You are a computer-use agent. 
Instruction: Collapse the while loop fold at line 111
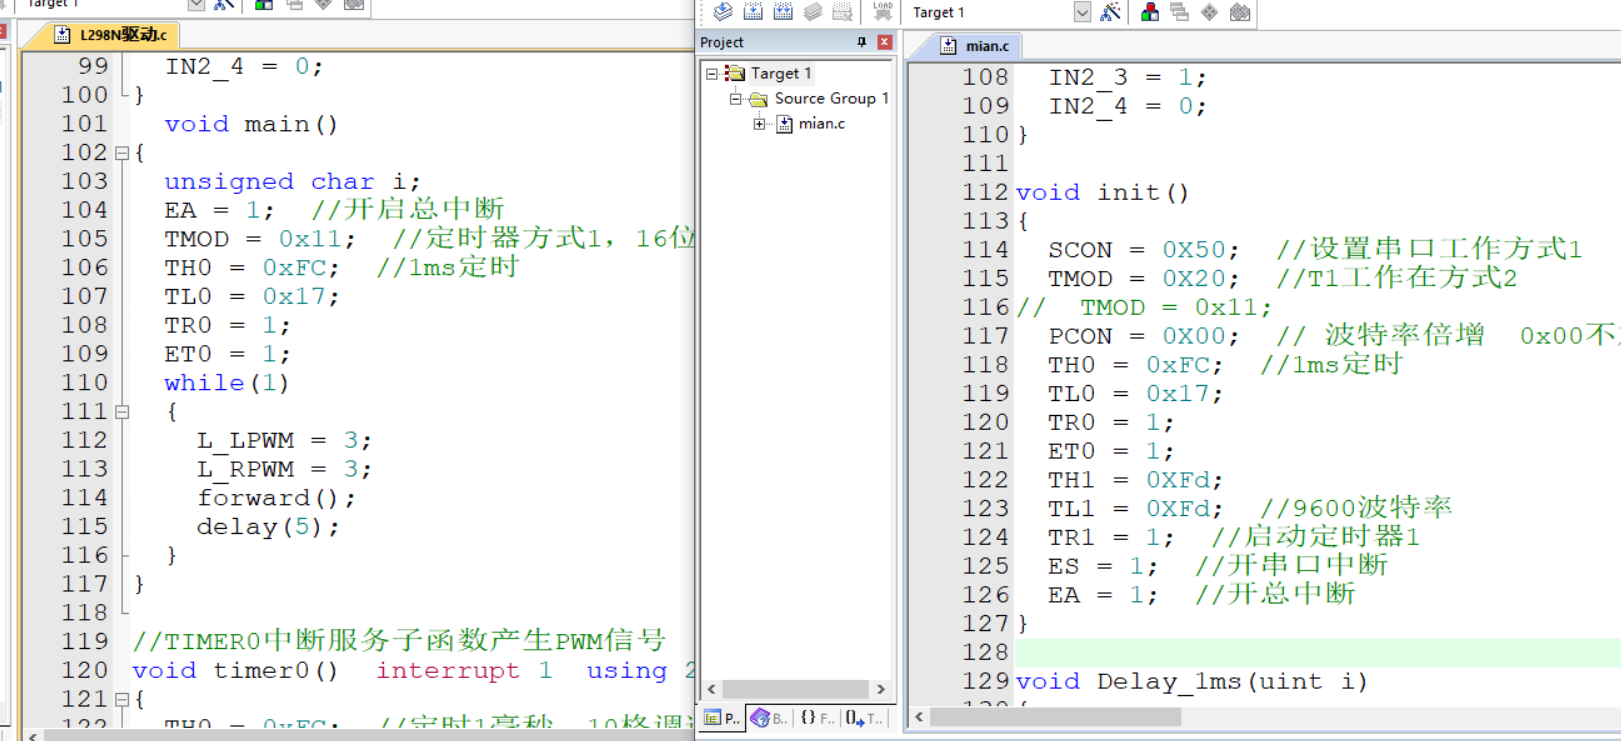coord(122,411)
